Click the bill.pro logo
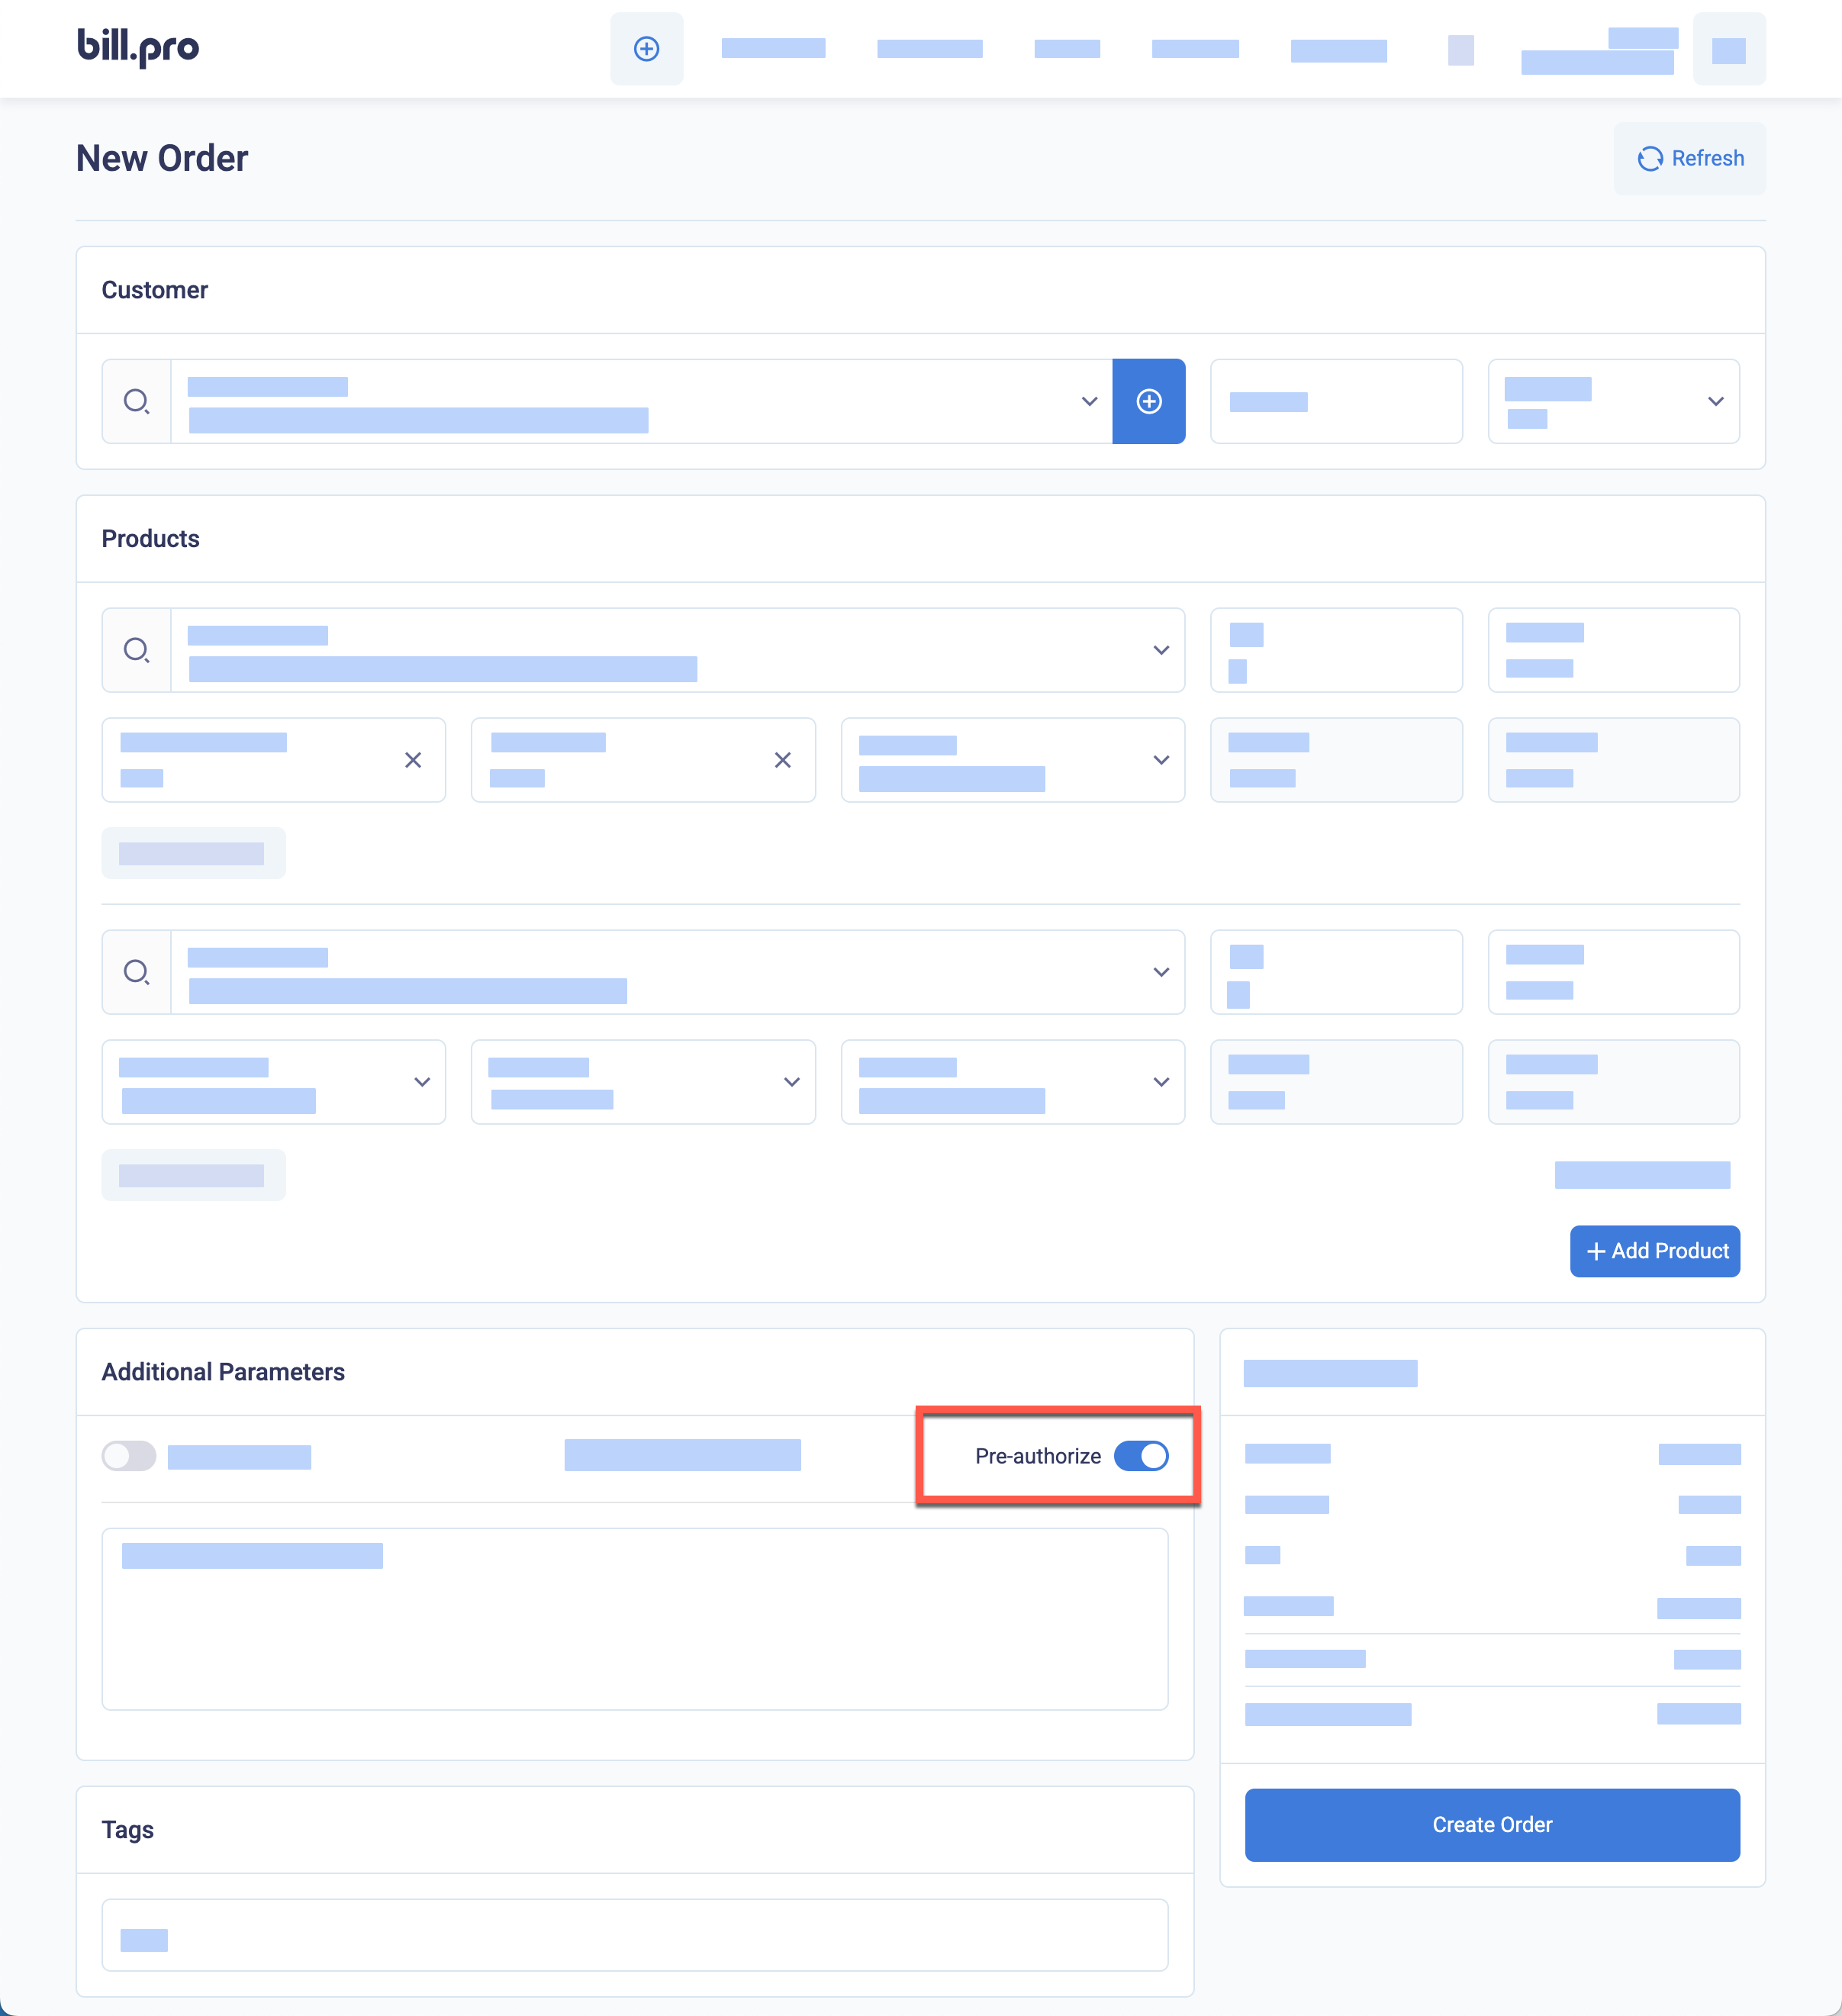This screenshot has width=1842, height=2016. tap(138, 47)
